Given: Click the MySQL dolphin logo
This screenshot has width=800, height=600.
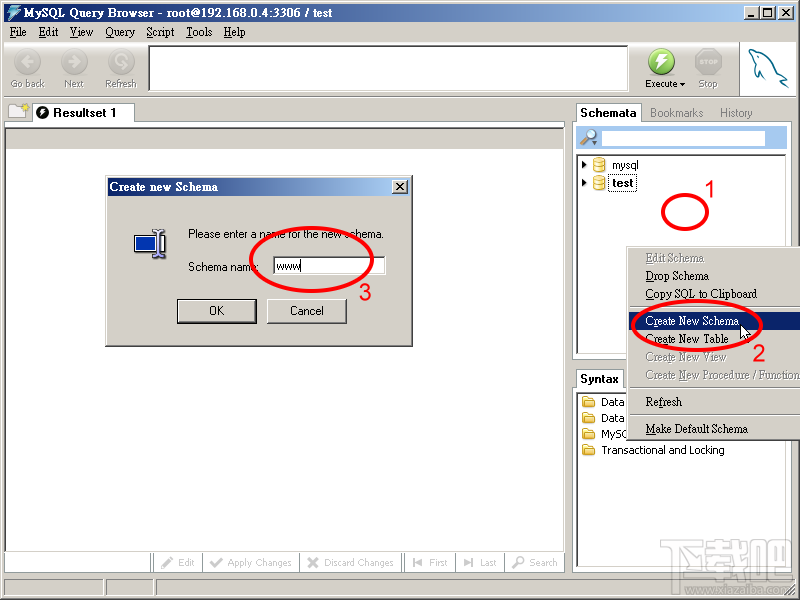Looking at the screenshot, I should [x=768, y=68].
